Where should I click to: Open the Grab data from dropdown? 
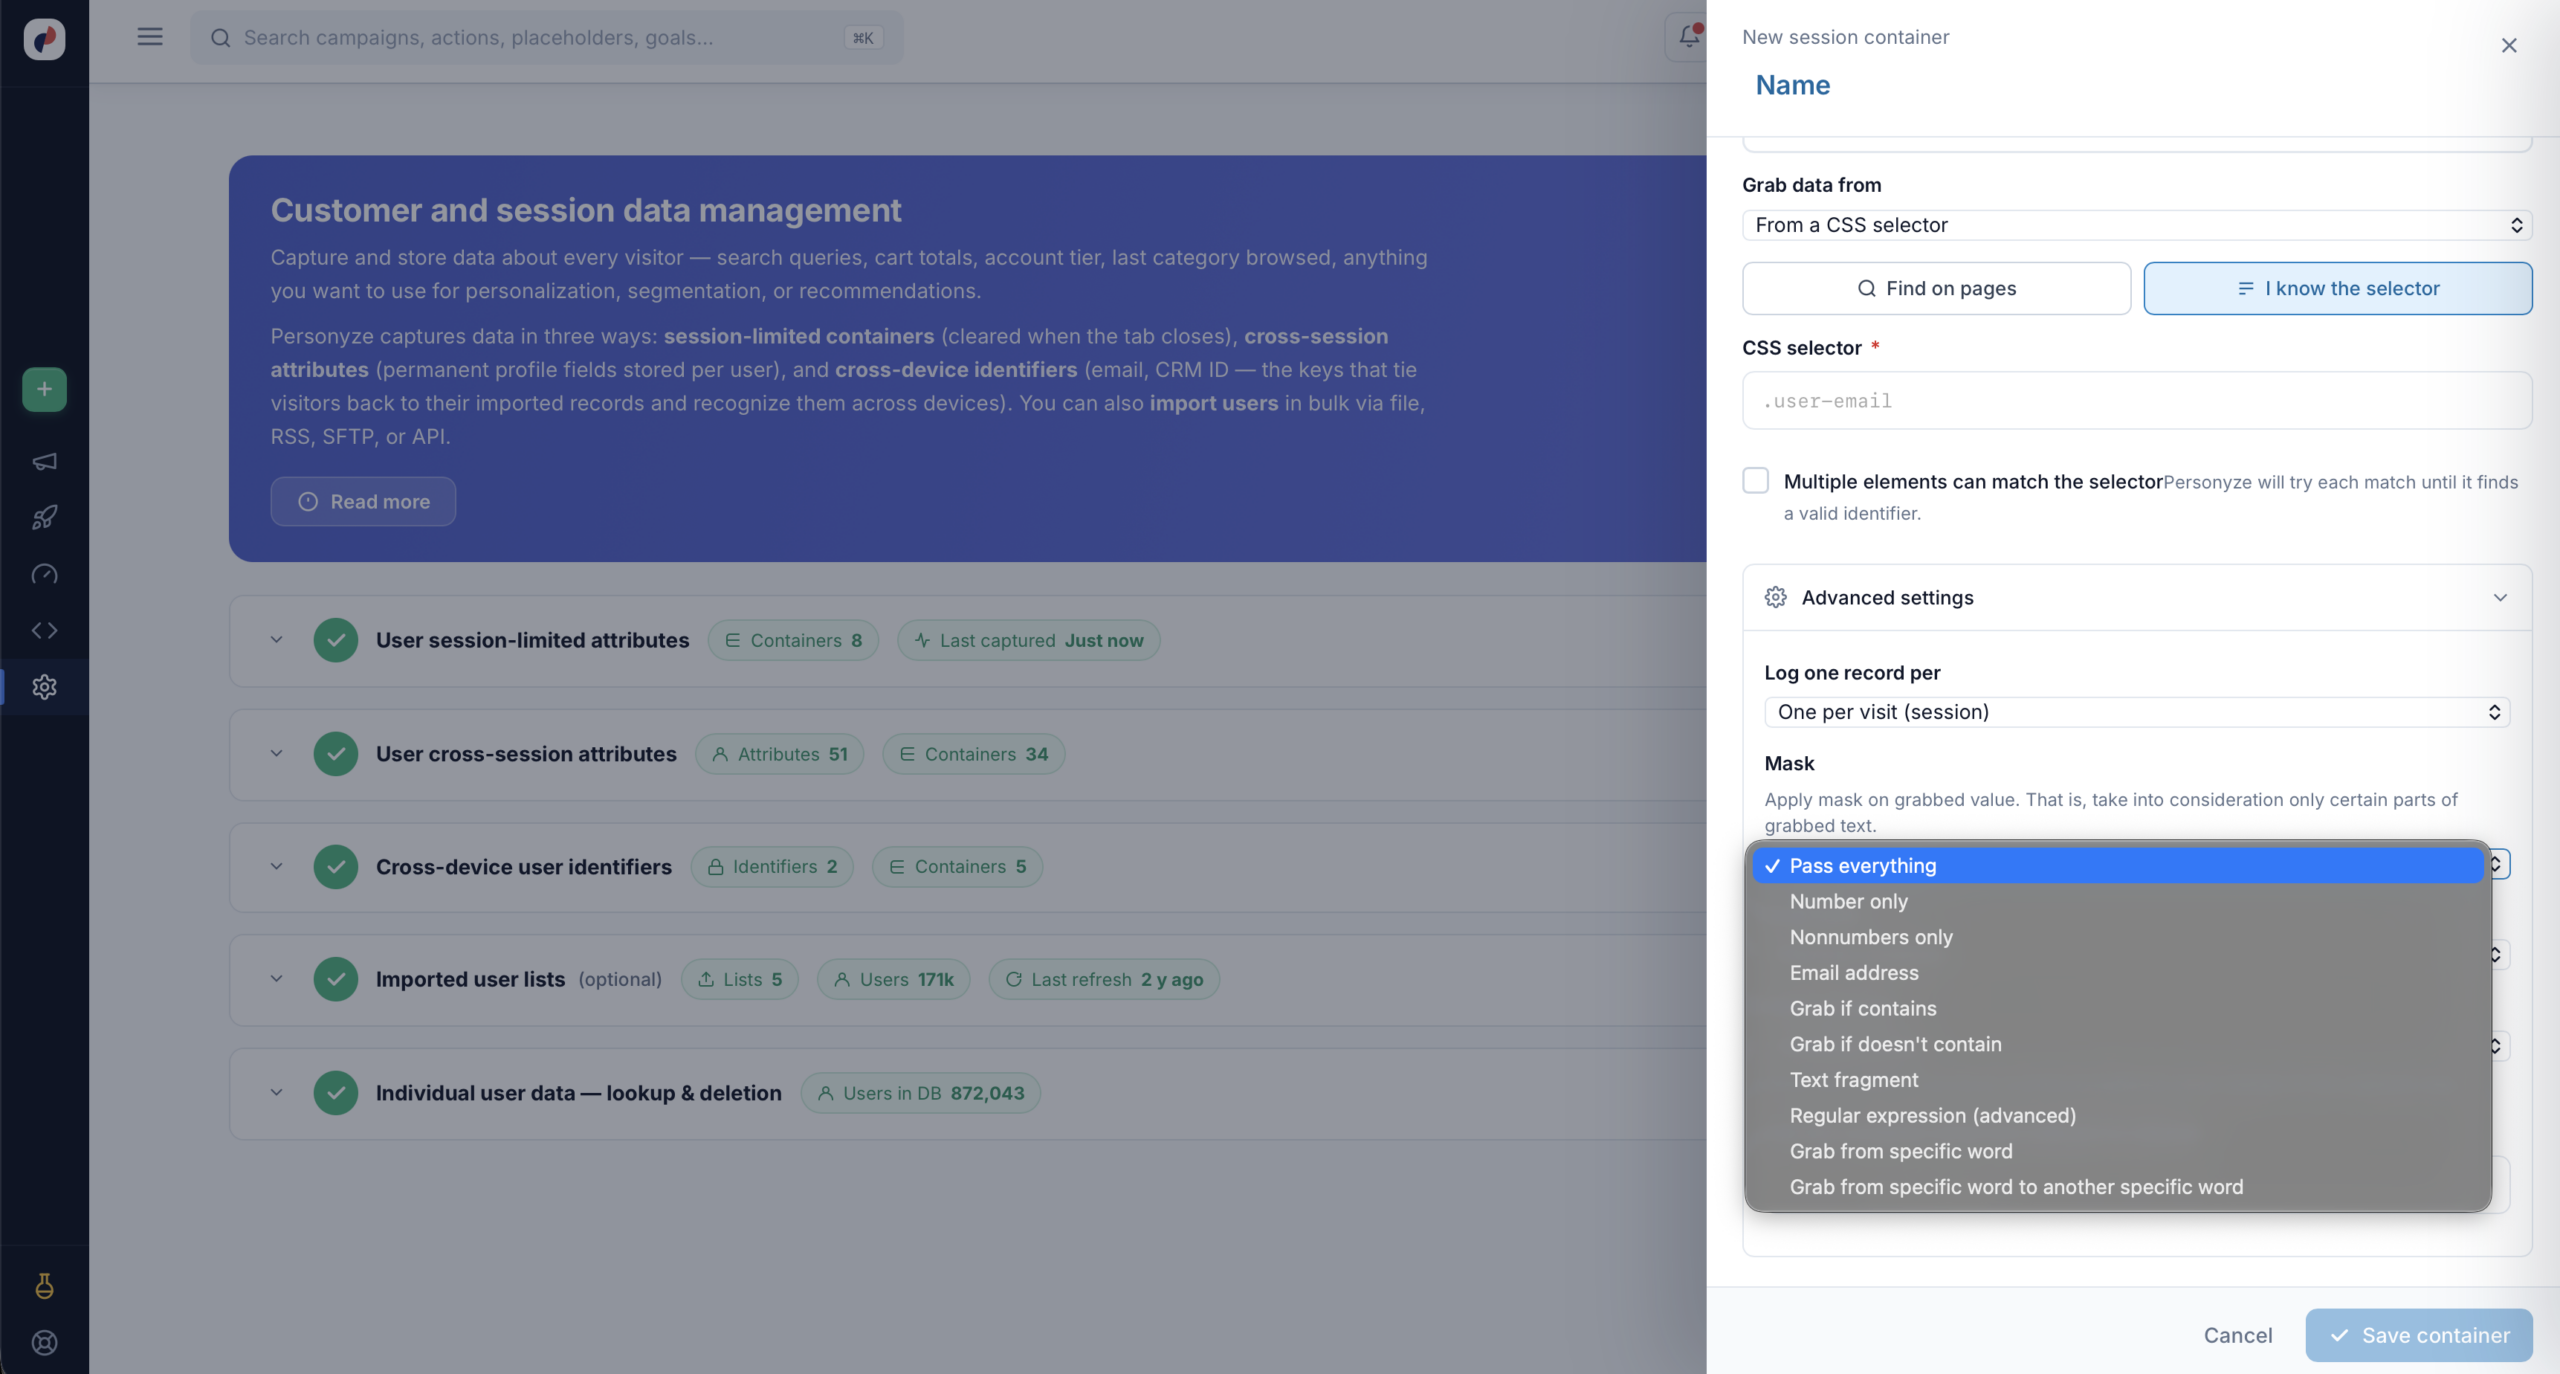[2137, 225]
